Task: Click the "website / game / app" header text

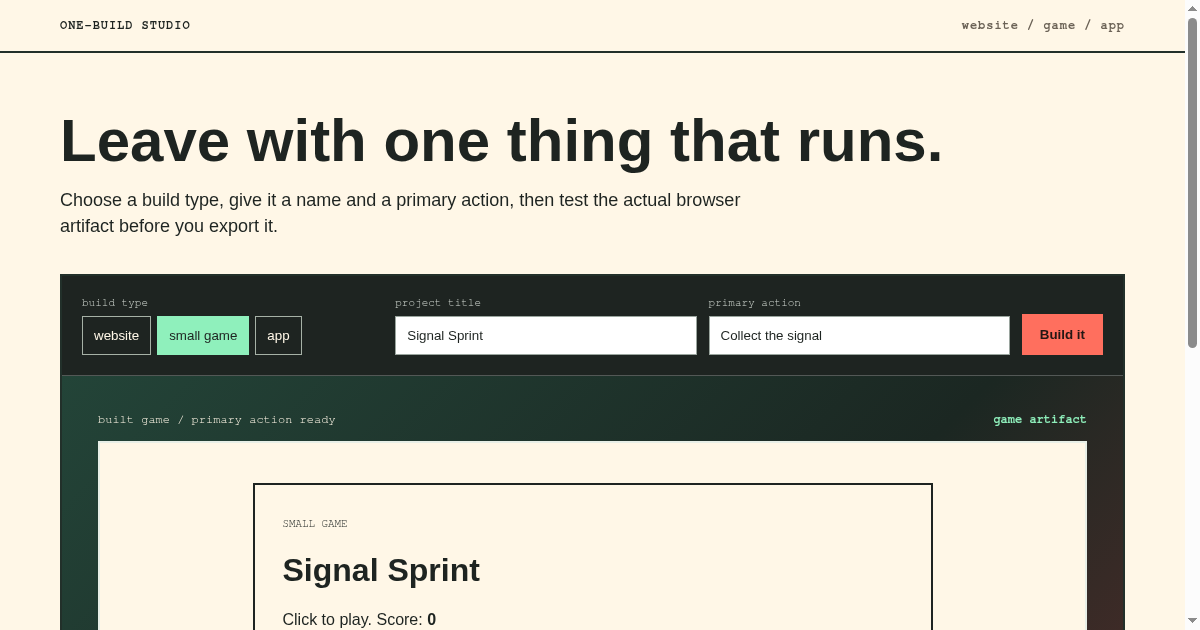Action: pos(1043,25)
